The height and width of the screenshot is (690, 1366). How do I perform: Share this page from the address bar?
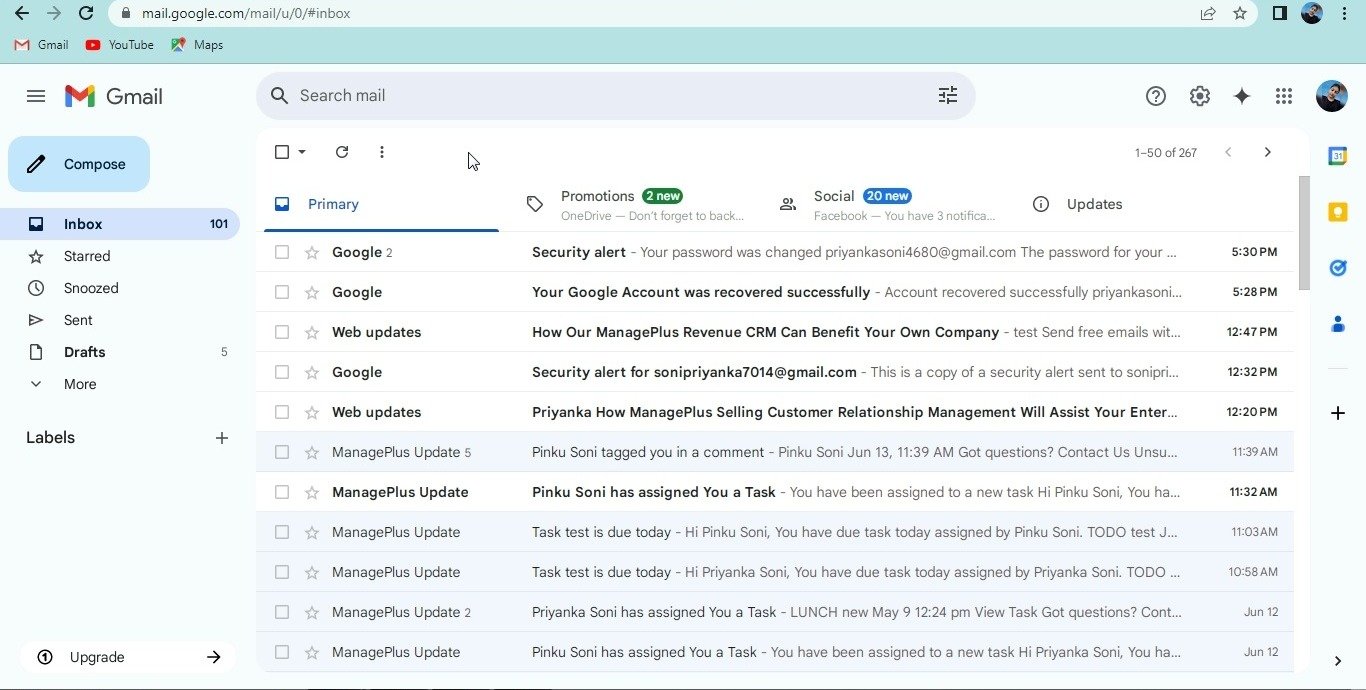coord(1208,13)
